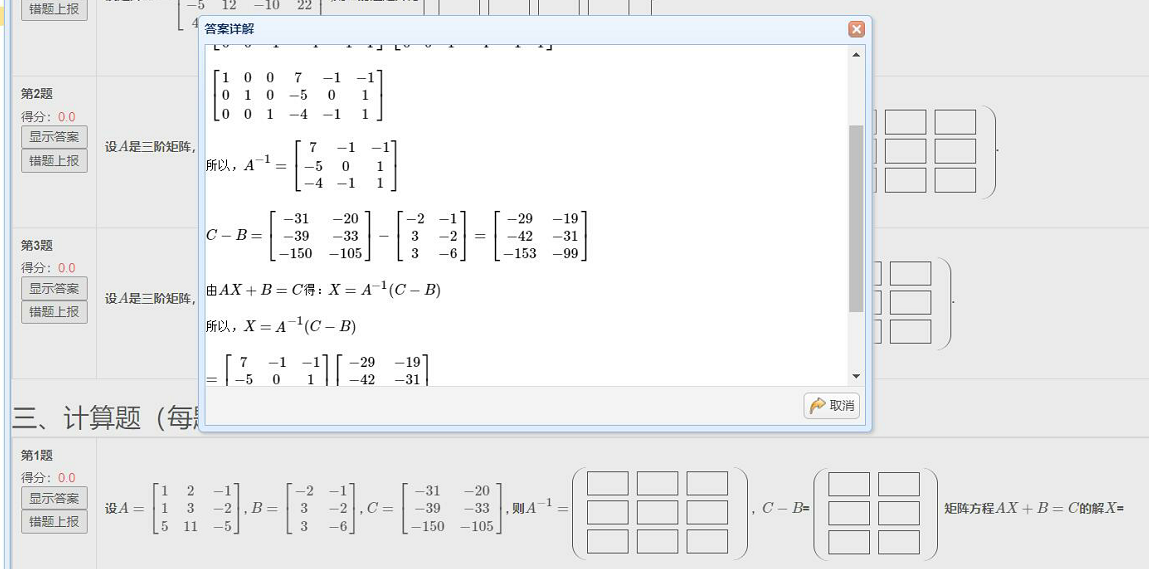This screenshot has width=1149, height=569.
Task: Click the middle-right answer box of 第3题's matrix
Action: pyautogui.click(x=910, y=303)
